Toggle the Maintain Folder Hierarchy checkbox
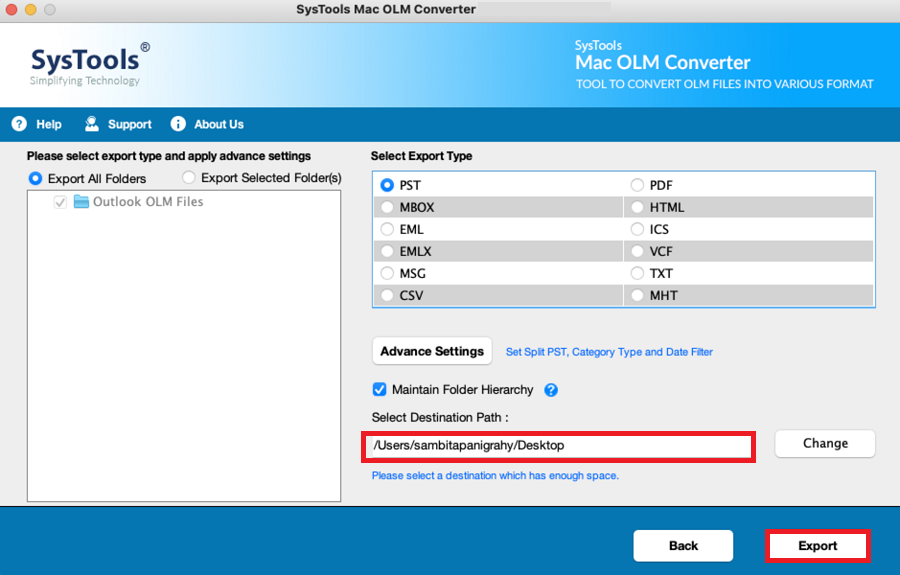900x575 pixels. point(379,390)
